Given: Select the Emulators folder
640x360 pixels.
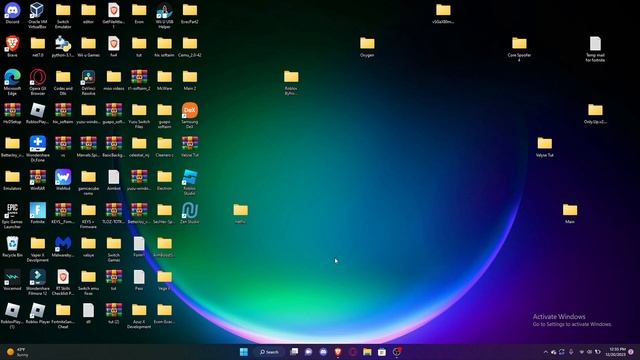Looking at the screenshot, I should (12, 180).
